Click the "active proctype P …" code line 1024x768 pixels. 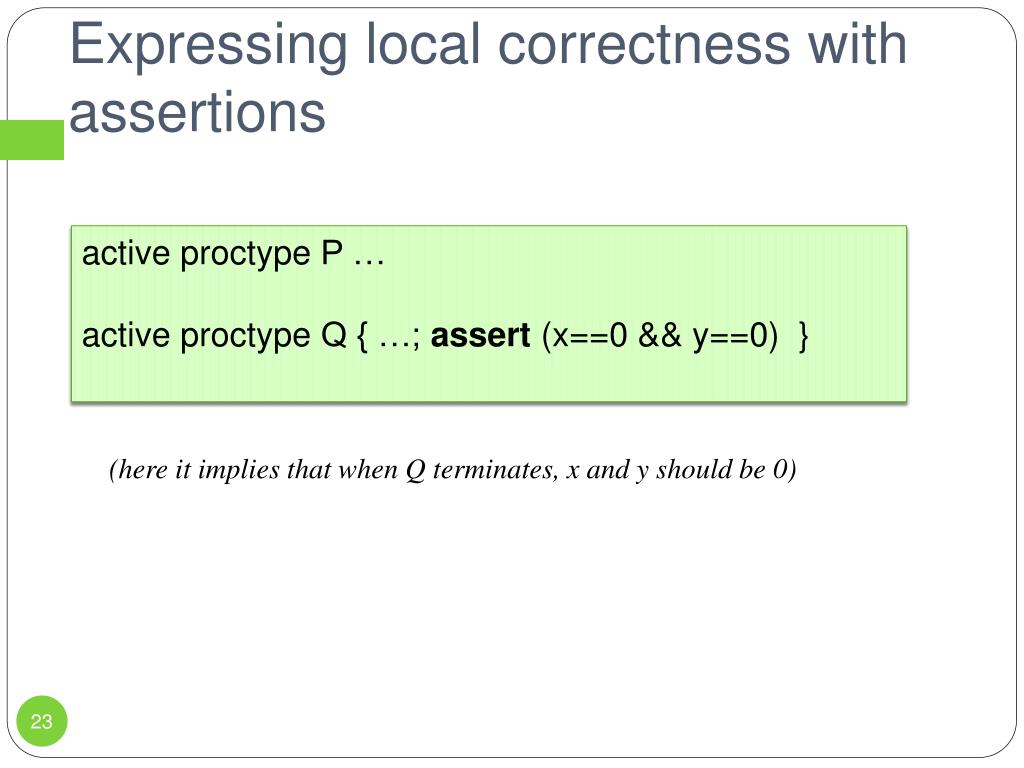[233, 255]
